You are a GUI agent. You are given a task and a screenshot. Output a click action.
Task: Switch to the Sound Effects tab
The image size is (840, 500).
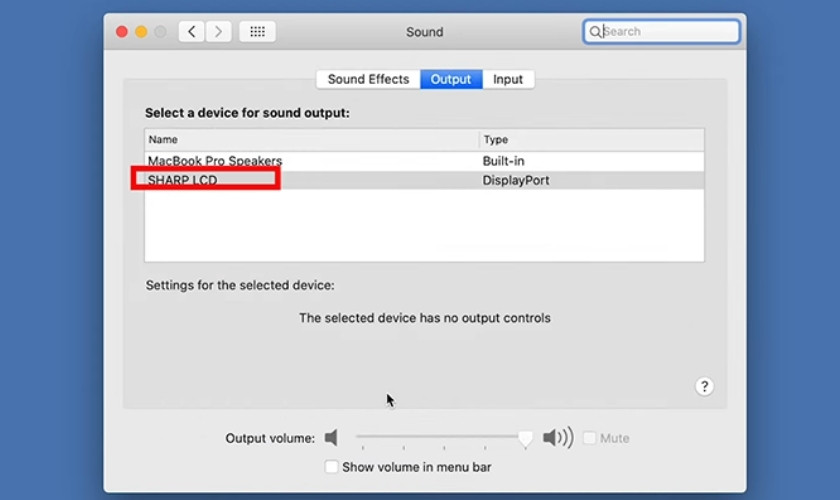[368, 80]
